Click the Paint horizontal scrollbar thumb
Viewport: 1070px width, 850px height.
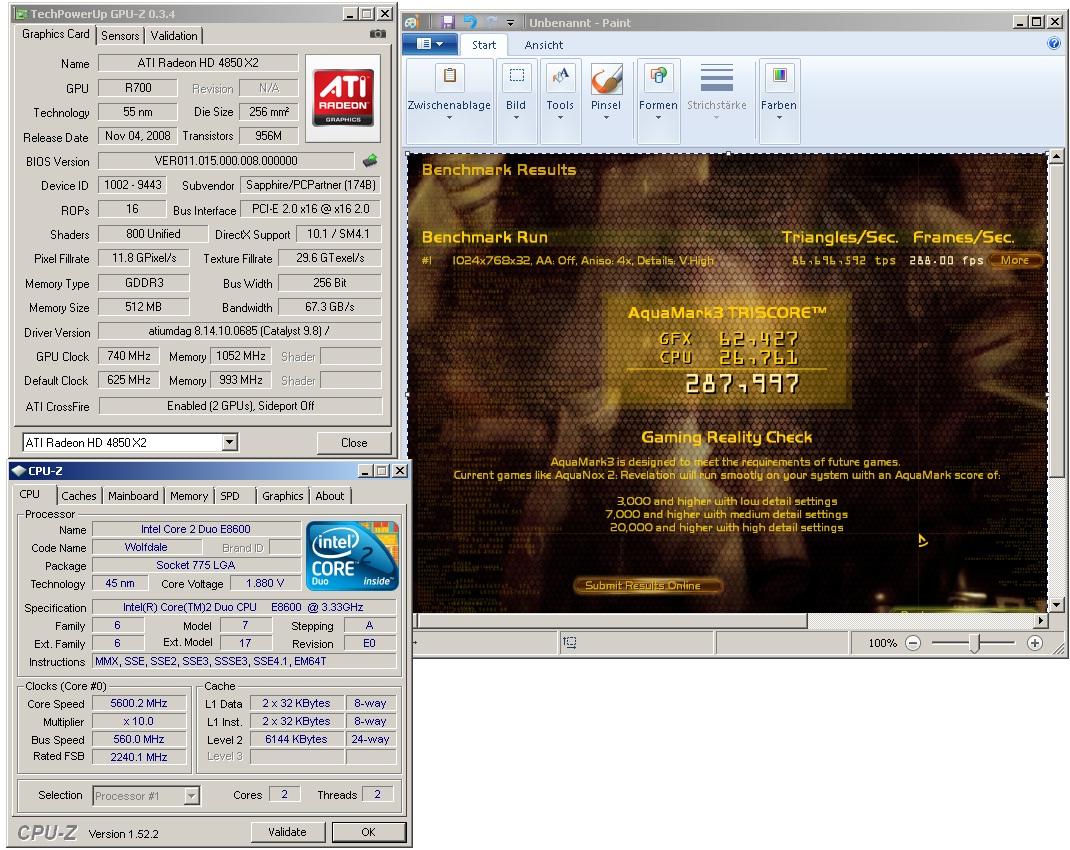(x=613, y=621)
